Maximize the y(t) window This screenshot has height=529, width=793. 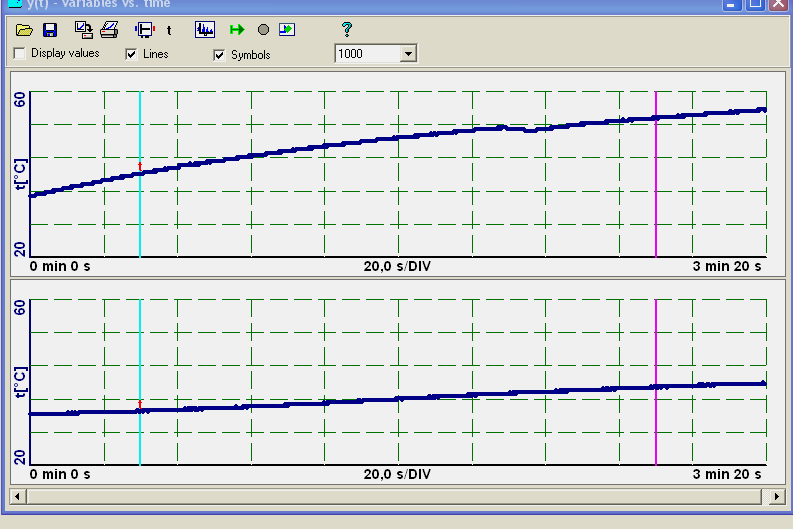[755, 4]
